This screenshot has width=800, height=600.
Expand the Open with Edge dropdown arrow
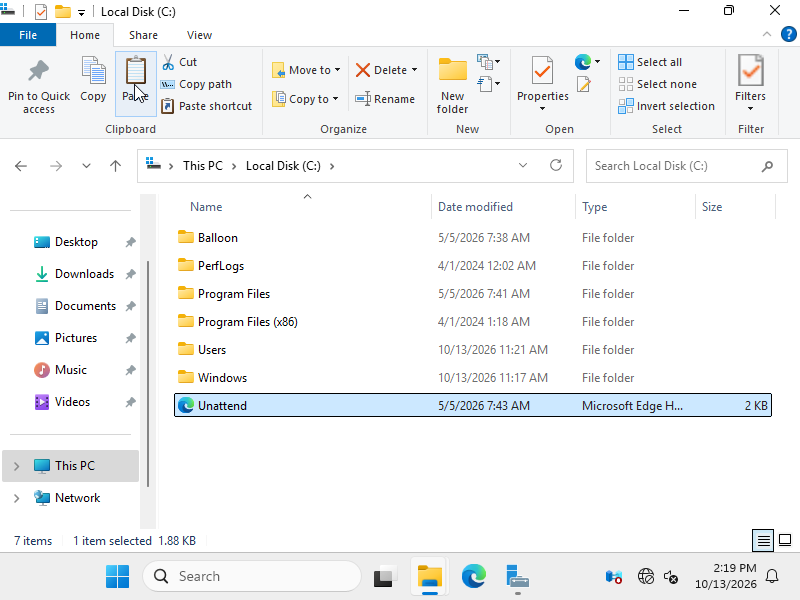597,62
